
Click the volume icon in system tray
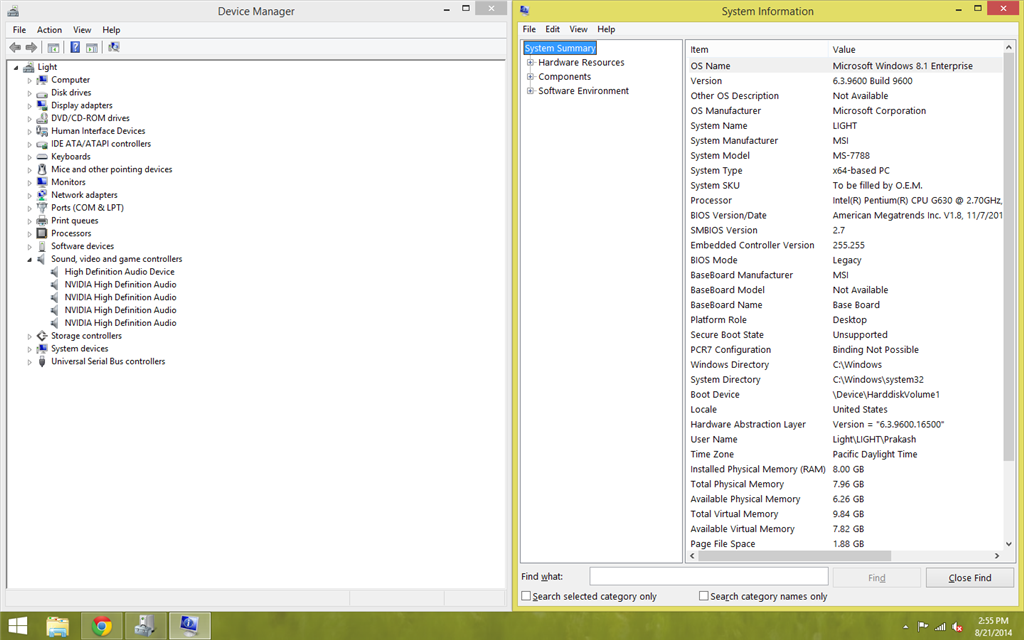pyautogui.click(x=957, y=627)
